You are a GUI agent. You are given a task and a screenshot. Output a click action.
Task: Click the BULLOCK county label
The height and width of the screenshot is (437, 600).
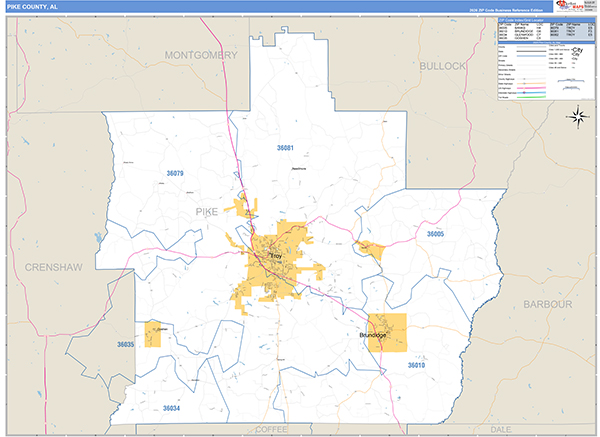pyautogui.click(x=442, y=66)
